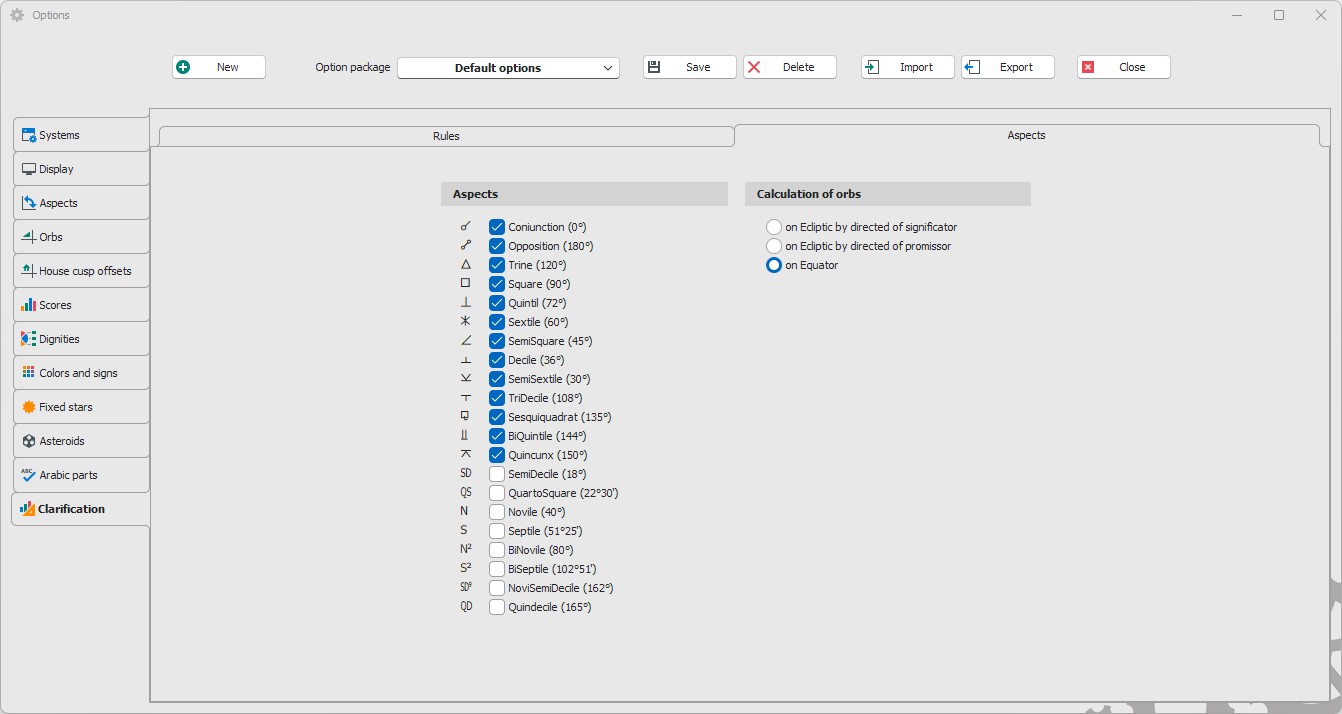Click the Fixed stars sun icon
The height and width of the screenshot is (714, 1342).
pyautogui.click(x=29, y=407)
